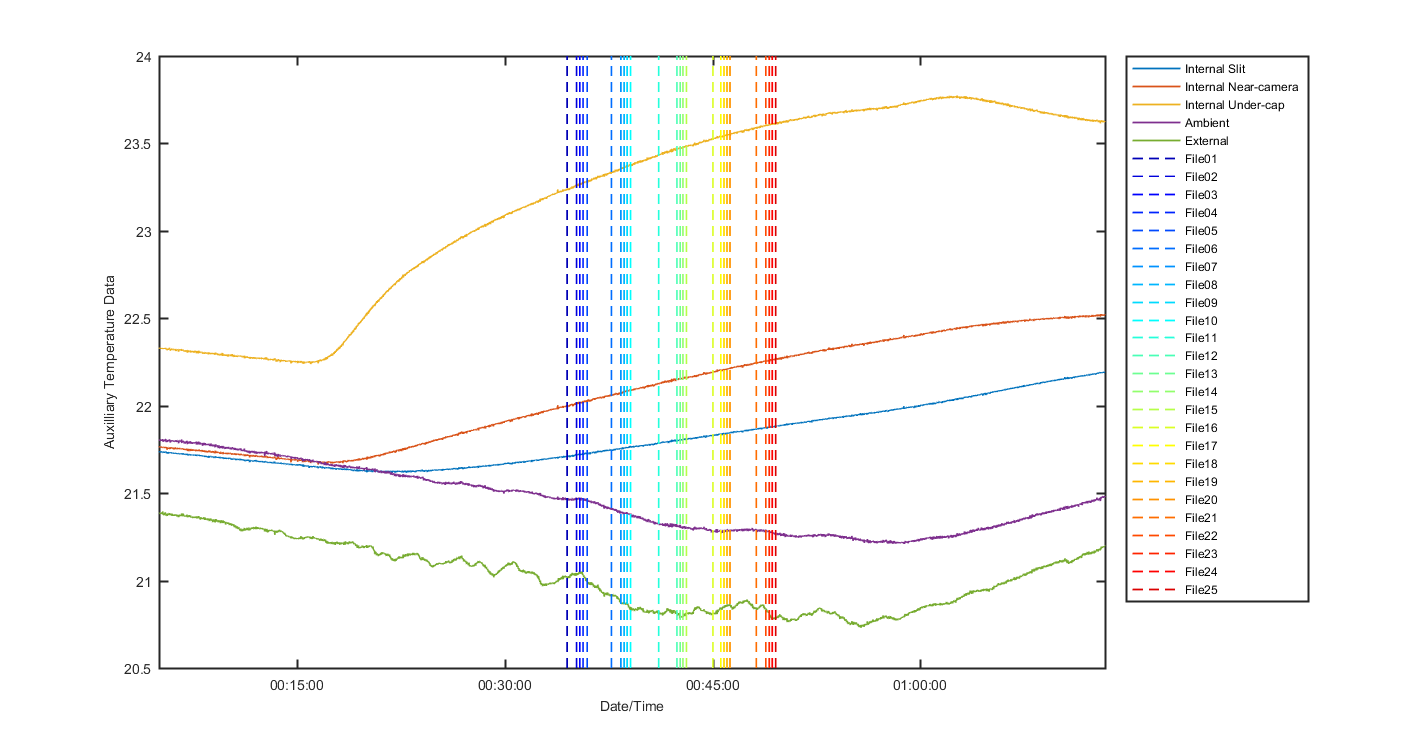Viewport: 1425px width, 750px height.
Task: Click the 00:45:00 x-axis tick label
Action: [714, 686]
